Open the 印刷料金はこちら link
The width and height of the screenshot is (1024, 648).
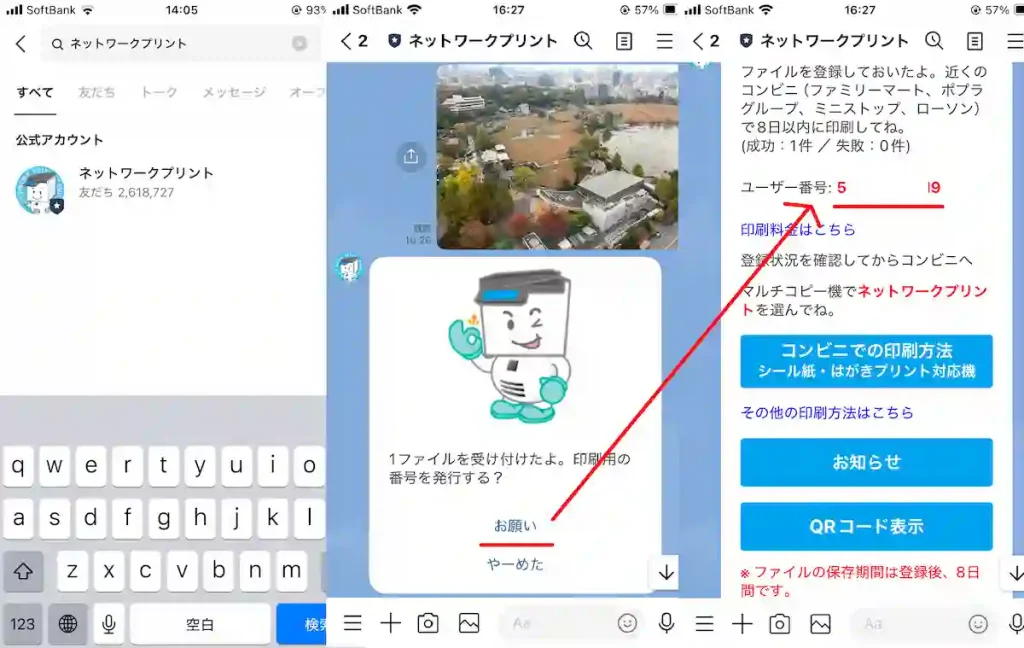796,229
